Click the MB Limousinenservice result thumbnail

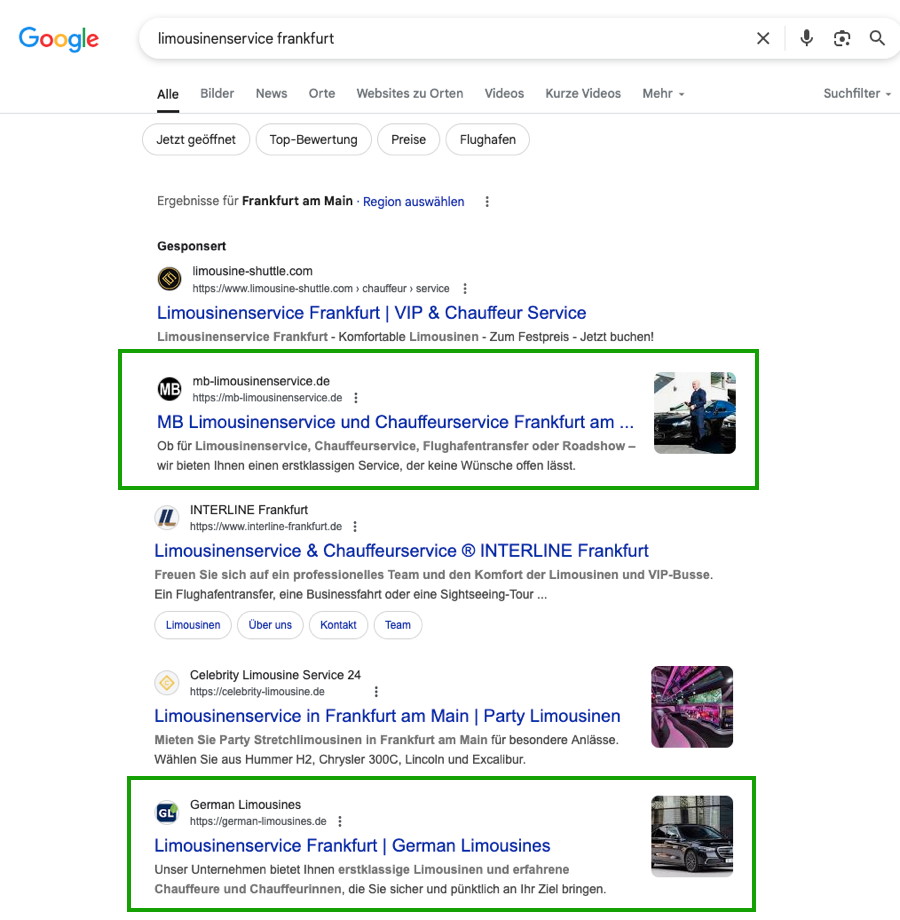[695, 412]
